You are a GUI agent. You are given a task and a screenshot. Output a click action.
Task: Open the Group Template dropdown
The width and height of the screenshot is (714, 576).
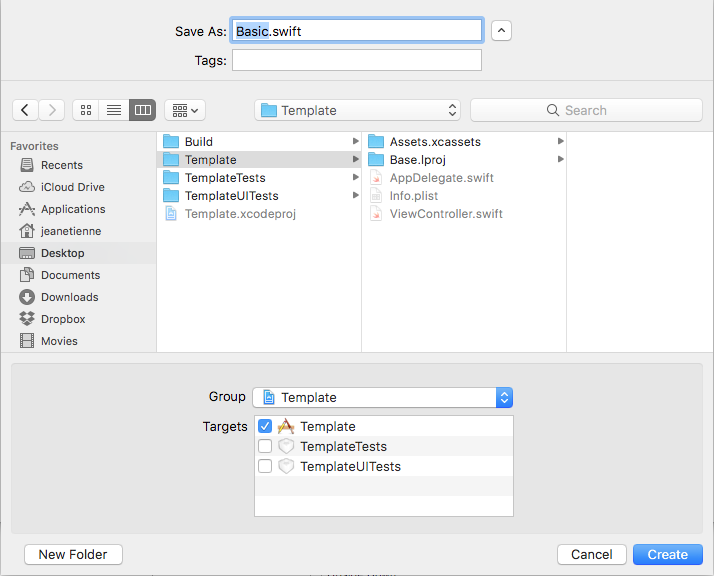click(382, 397)
